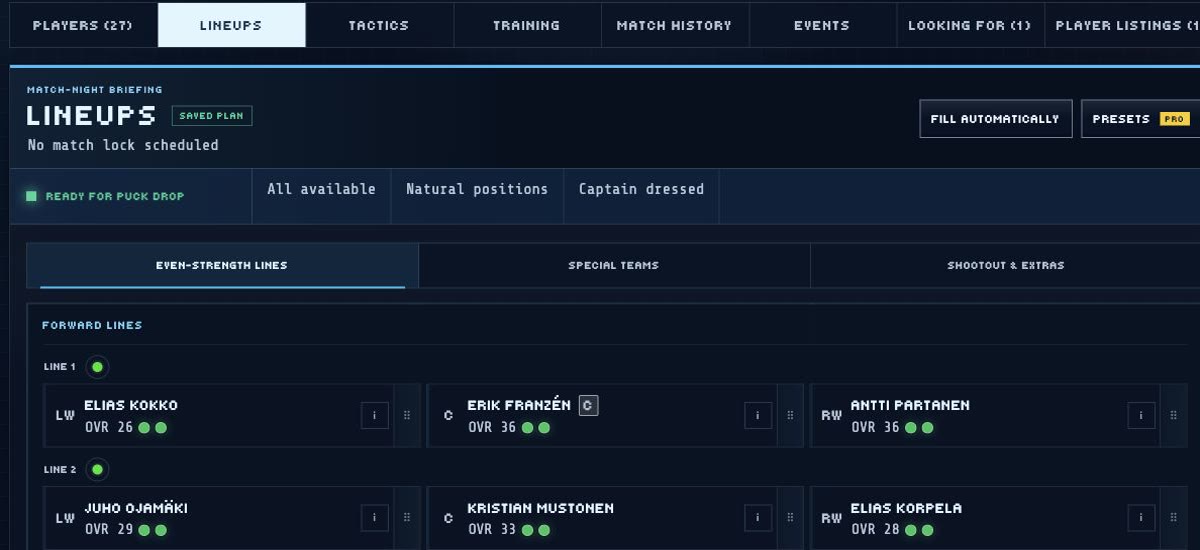The height and width of the screenshot is (550, 1200).
Task: Click the No match lock scheduled text
Action: tap(123, 145)
